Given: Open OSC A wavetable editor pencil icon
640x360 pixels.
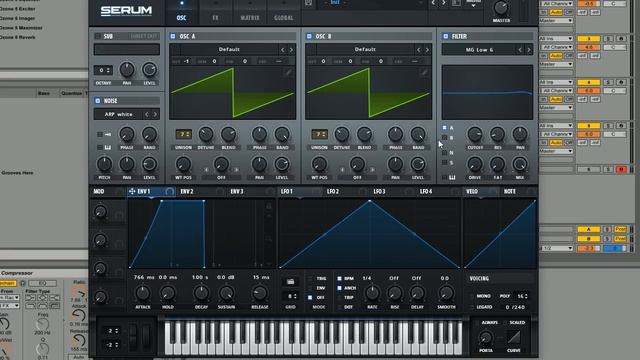Looking at the screenshot, I should click(x=288, y=73).
